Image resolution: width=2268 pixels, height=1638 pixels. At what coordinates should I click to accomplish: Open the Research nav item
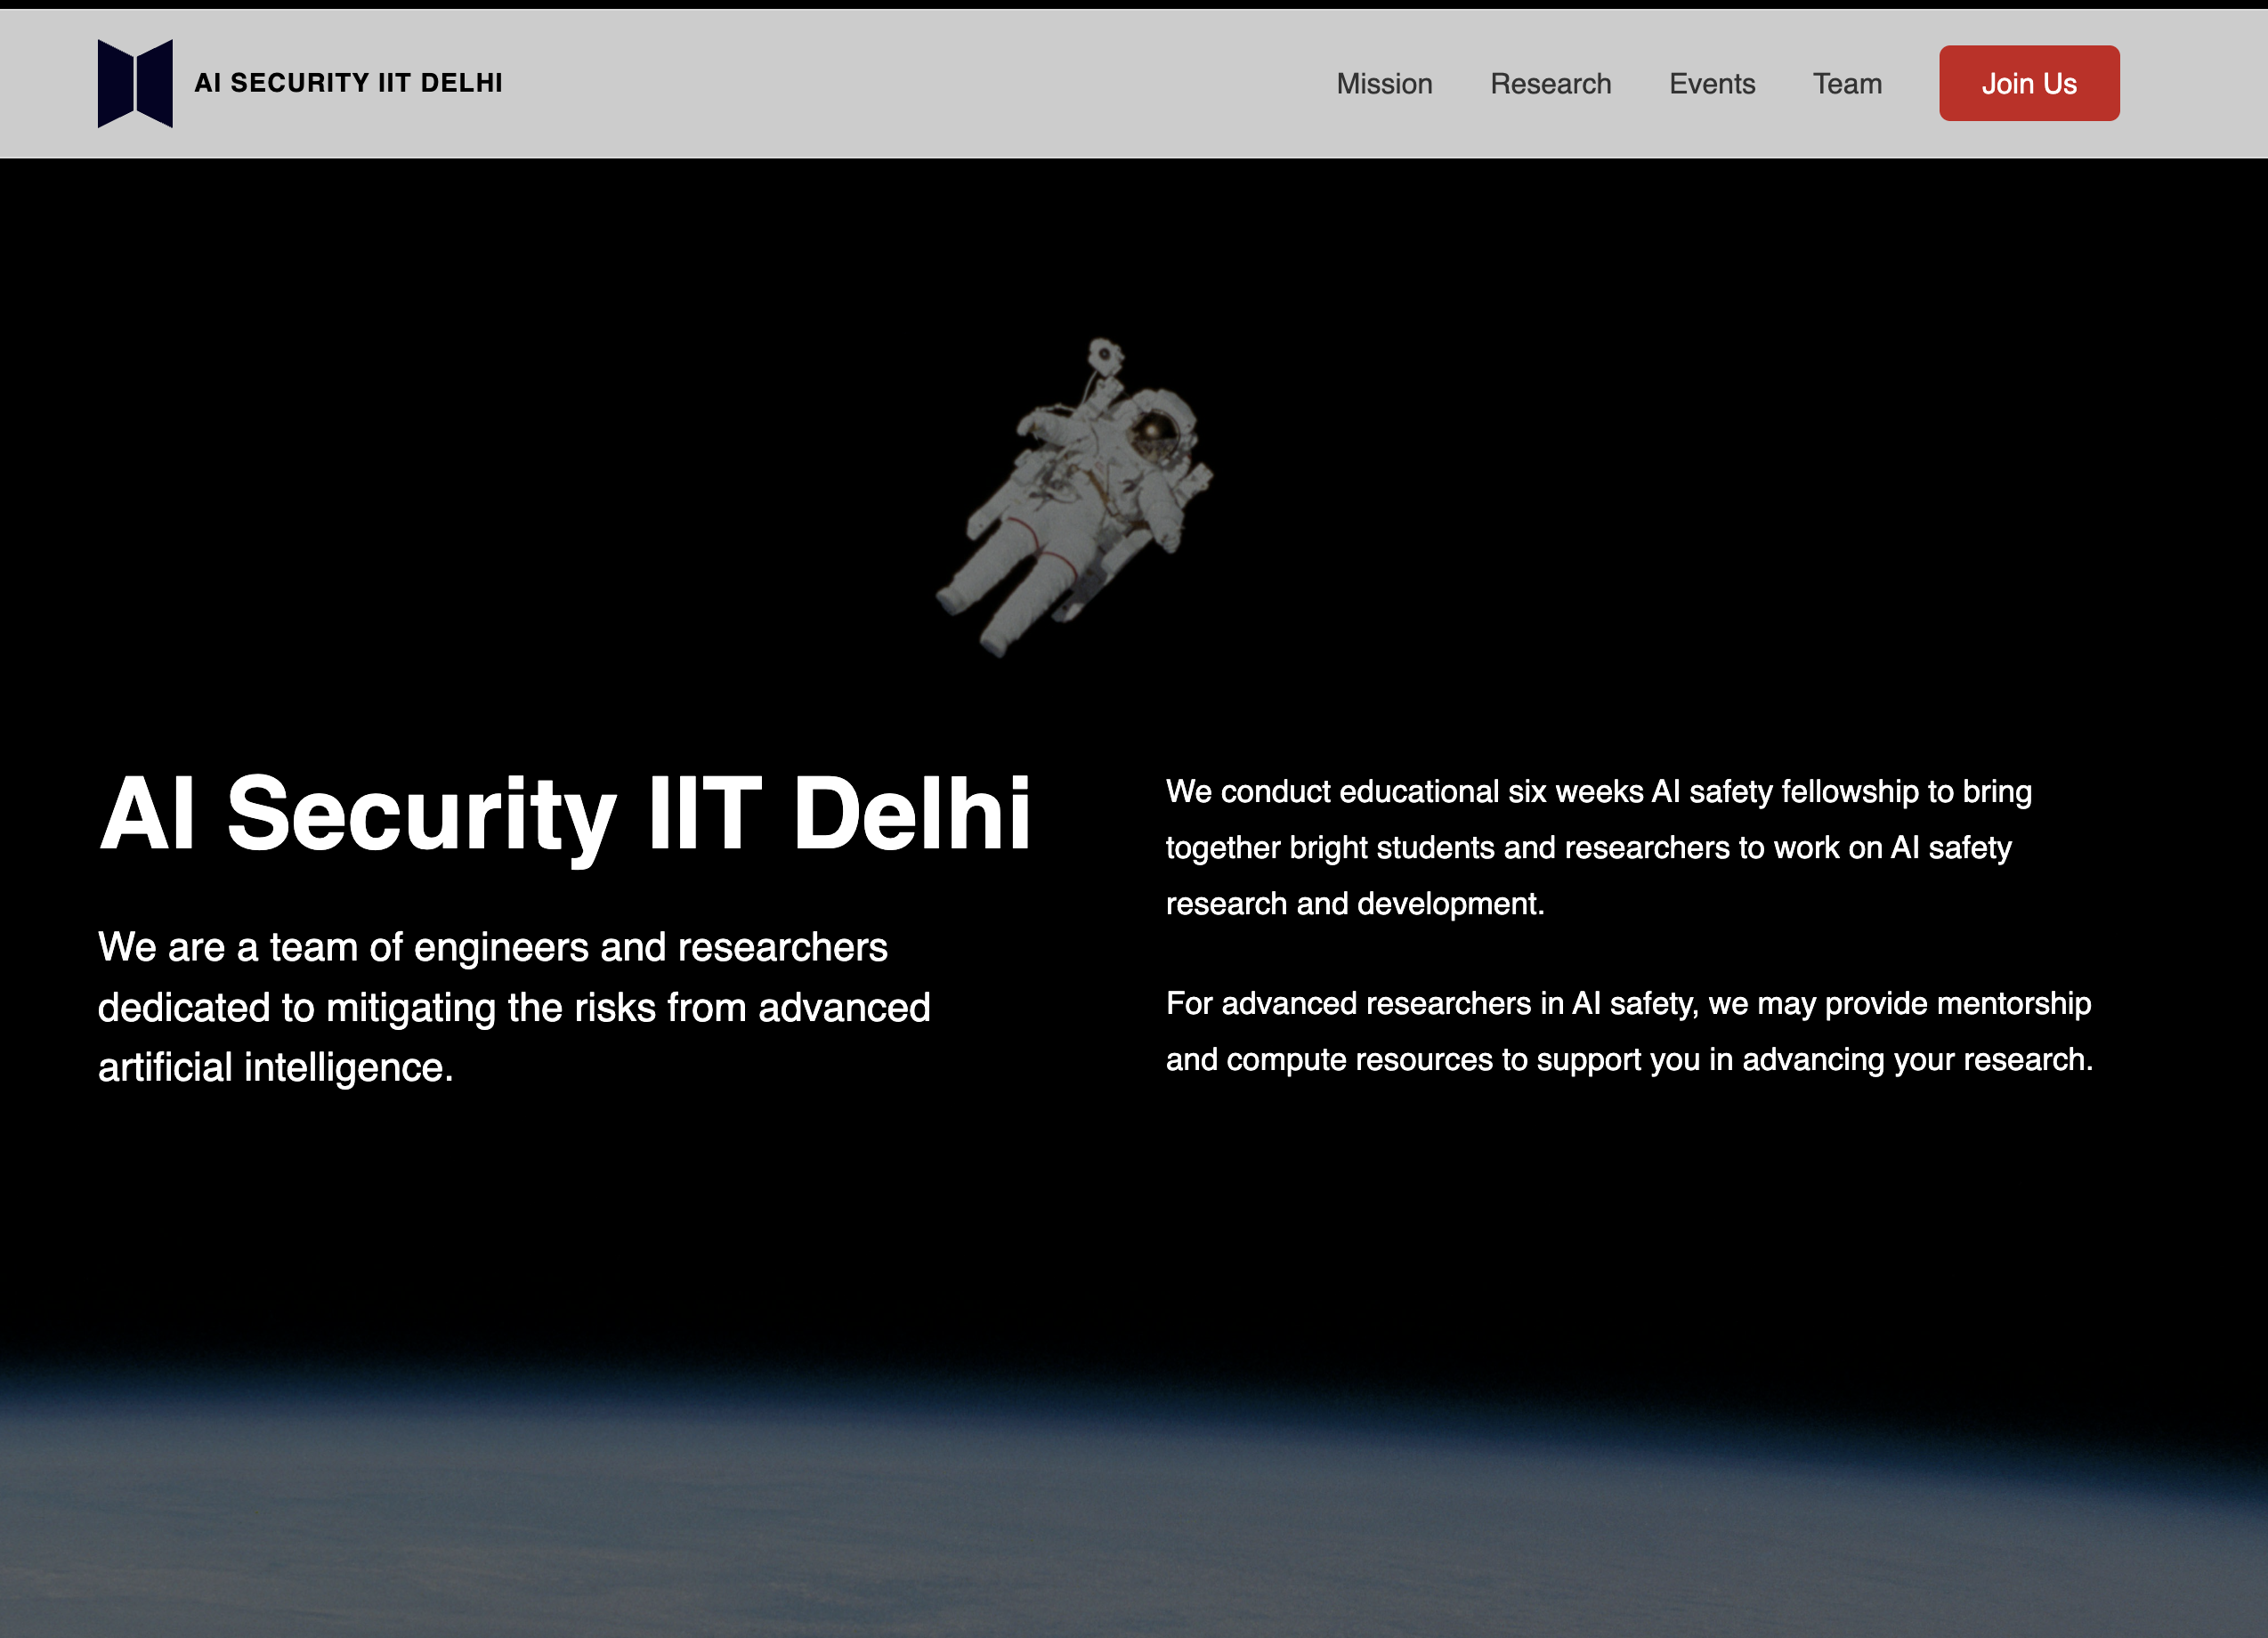(1550, 84)
